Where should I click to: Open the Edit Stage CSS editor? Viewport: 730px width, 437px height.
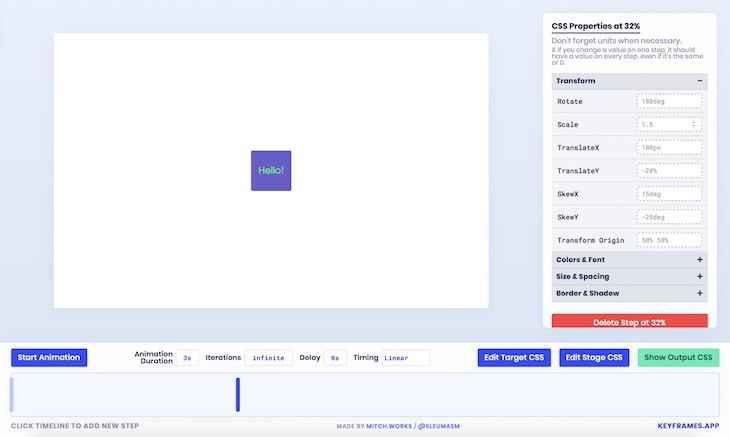tap(594, 358)
